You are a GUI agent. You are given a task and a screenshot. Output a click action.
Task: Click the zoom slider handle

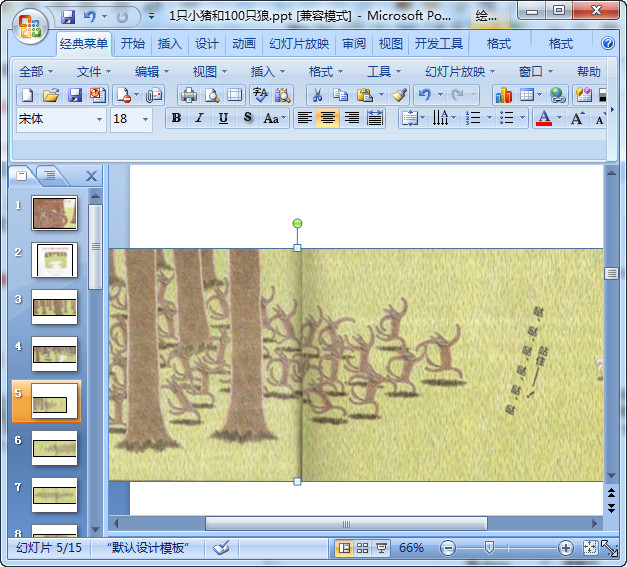click(x=489, y=548)
